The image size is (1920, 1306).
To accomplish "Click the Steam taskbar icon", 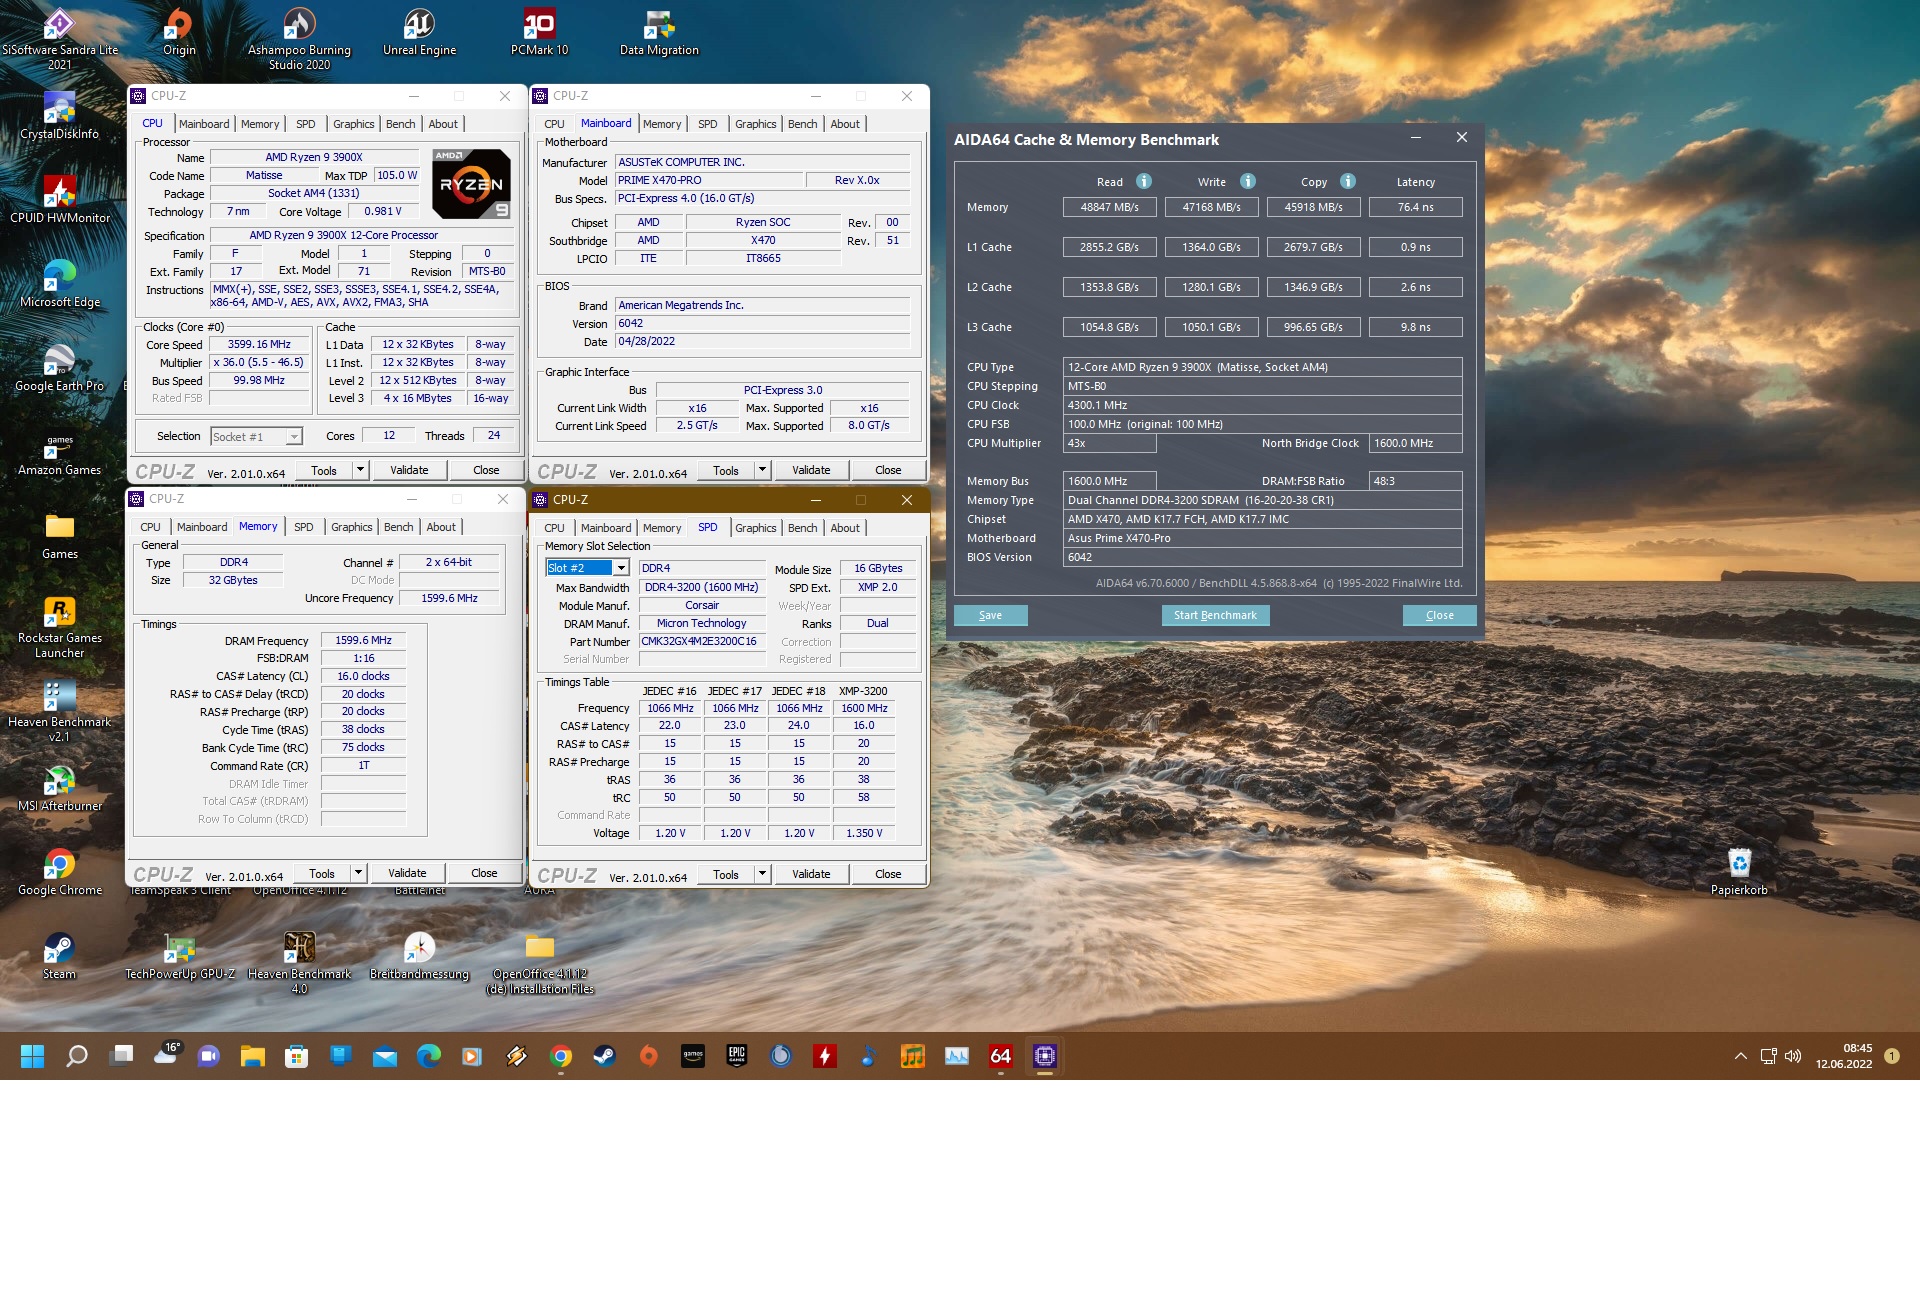I will (605, 1056).
